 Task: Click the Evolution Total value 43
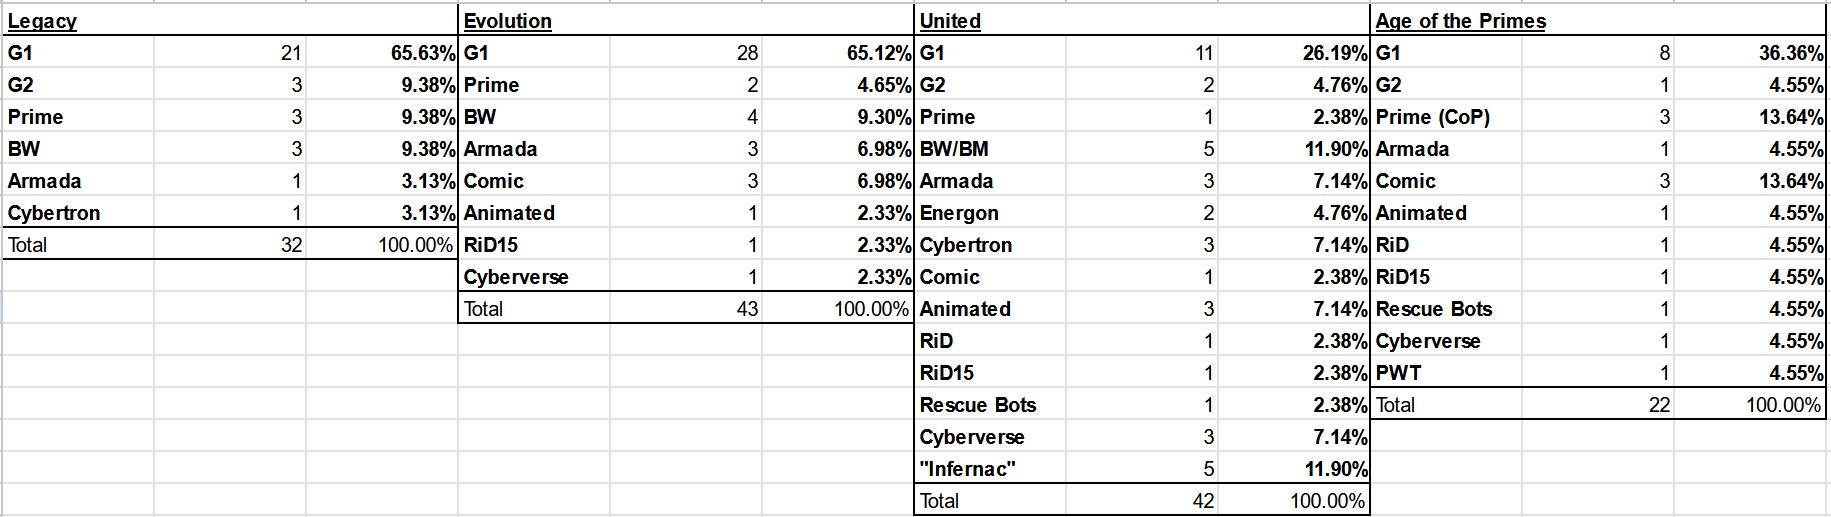[747, 309]
